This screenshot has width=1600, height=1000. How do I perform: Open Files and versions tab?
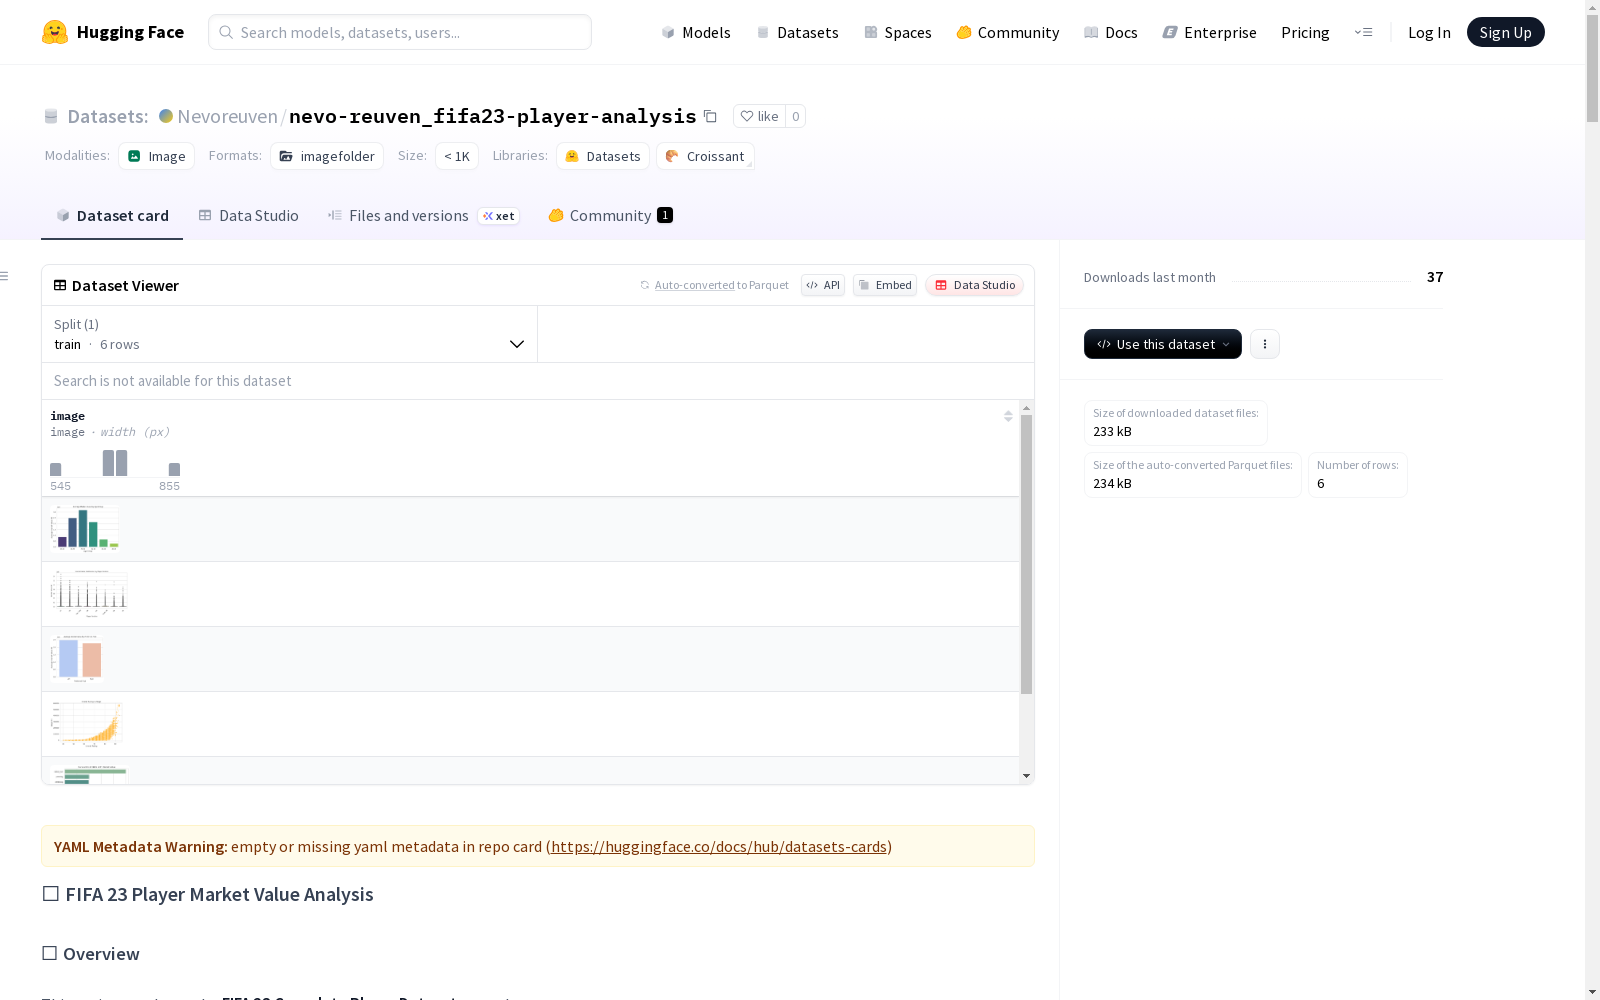click(x=423, y=215)
